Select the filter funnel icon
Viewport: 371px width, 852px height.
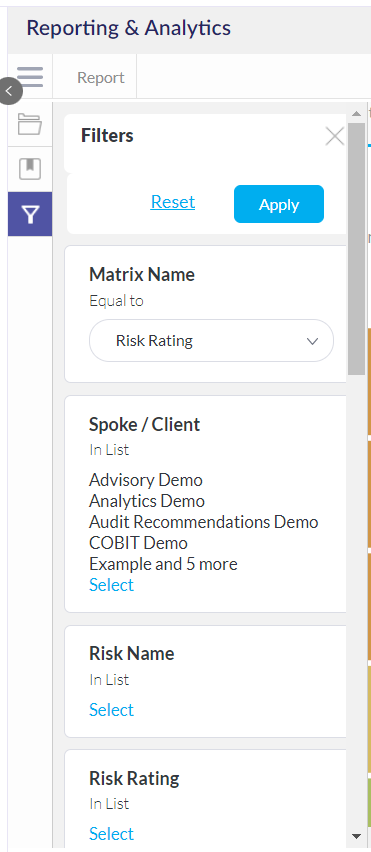pos(30,214)
